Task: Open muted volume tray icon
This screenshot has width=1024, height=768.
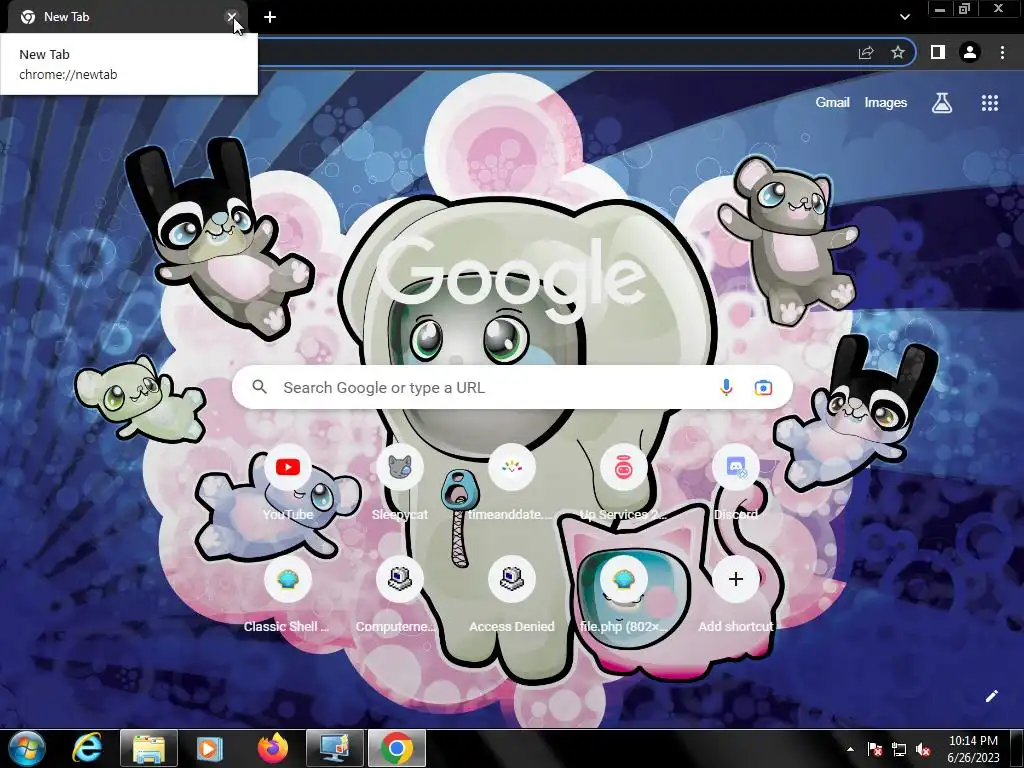Action: [923, 750]
